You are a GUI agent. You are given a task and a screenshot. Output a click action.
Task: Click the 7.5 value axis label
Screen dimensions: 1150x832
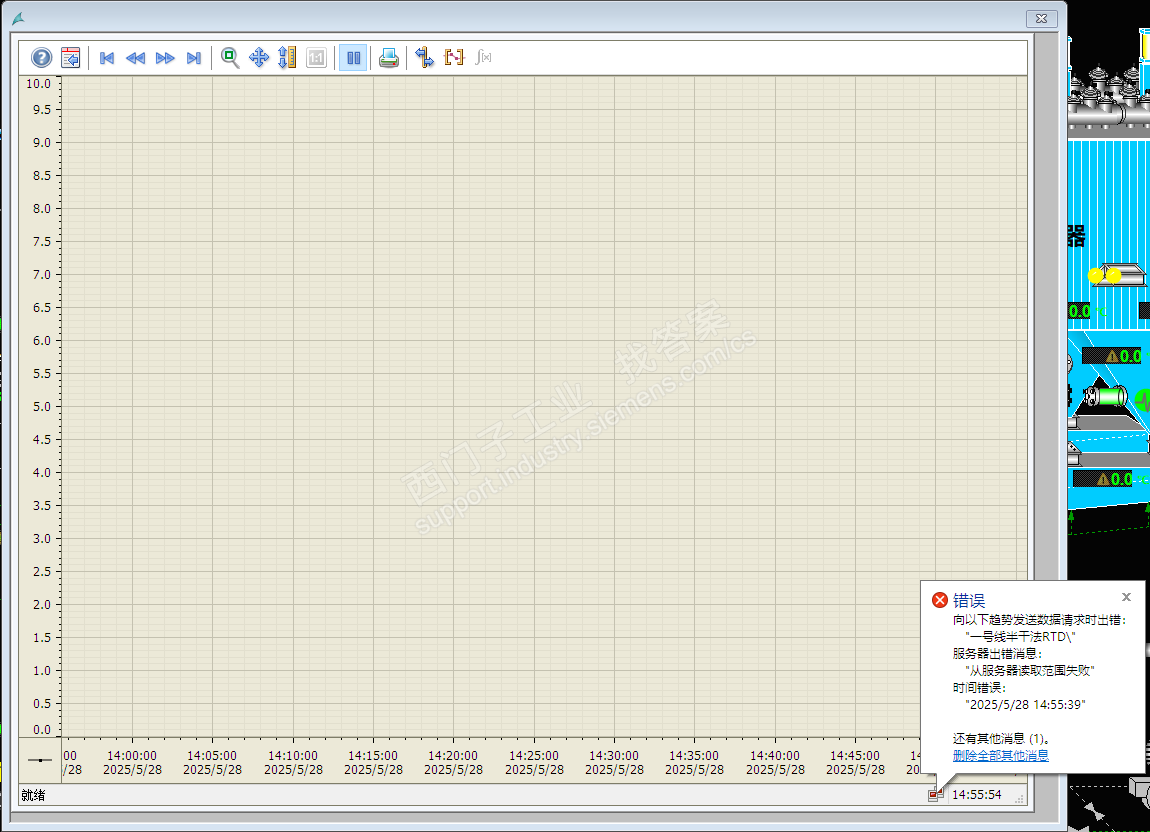(x=42, y=241)
